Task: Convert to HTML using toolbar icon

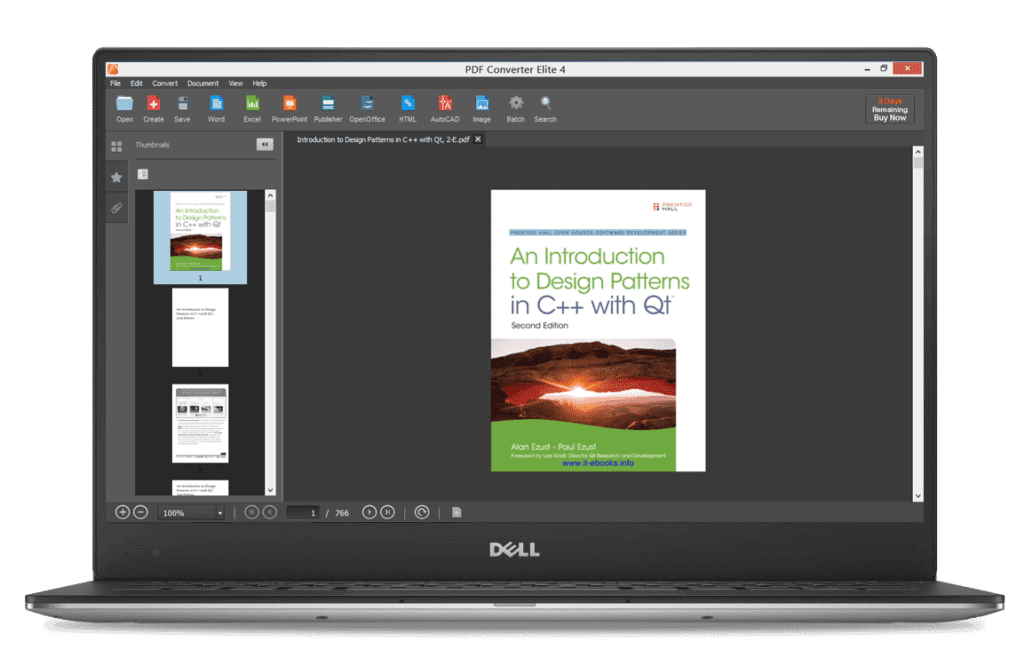Action: [x=408, y=103]
